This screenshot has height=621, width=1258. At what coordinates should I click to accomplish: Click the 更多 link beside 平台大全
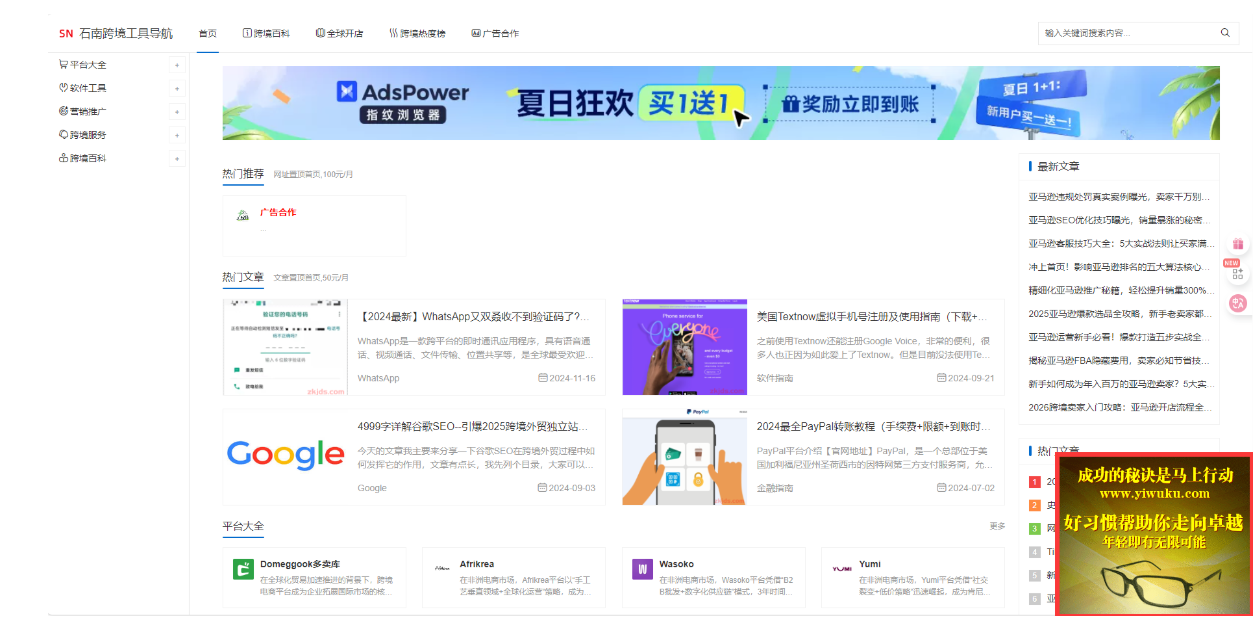(x=996, y=525)
